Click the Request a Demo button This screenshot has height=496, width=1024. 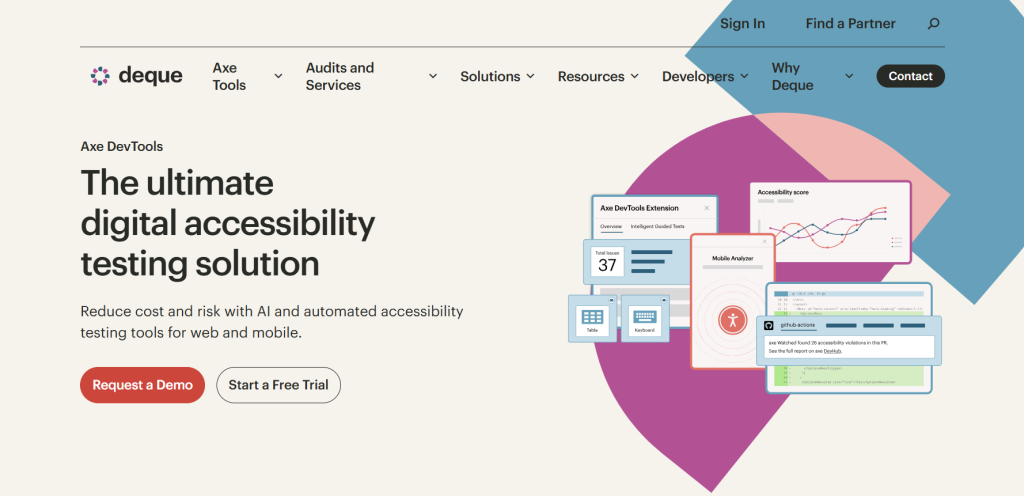pyautogui.click(x=142, y=385)
